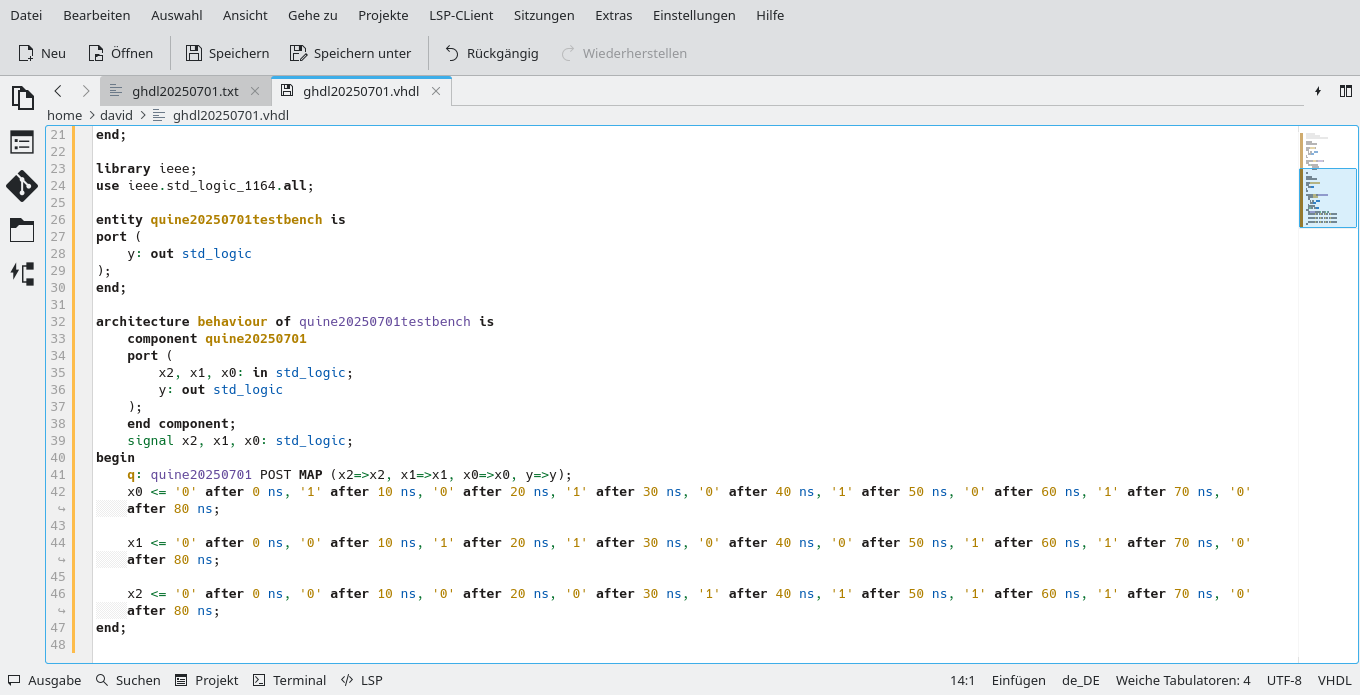
Task: Open the LSP symbols sidebar panel
Action: coord(21,274)
